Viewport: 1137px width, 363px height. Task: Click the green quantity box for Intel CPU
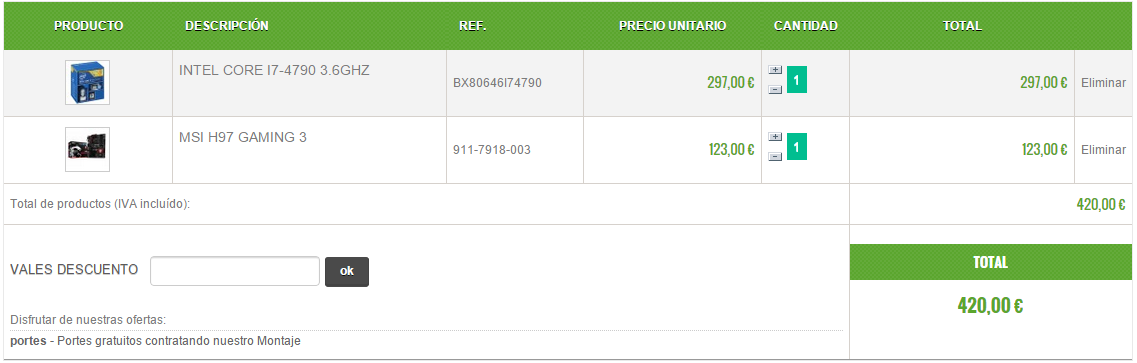point(796,80)
